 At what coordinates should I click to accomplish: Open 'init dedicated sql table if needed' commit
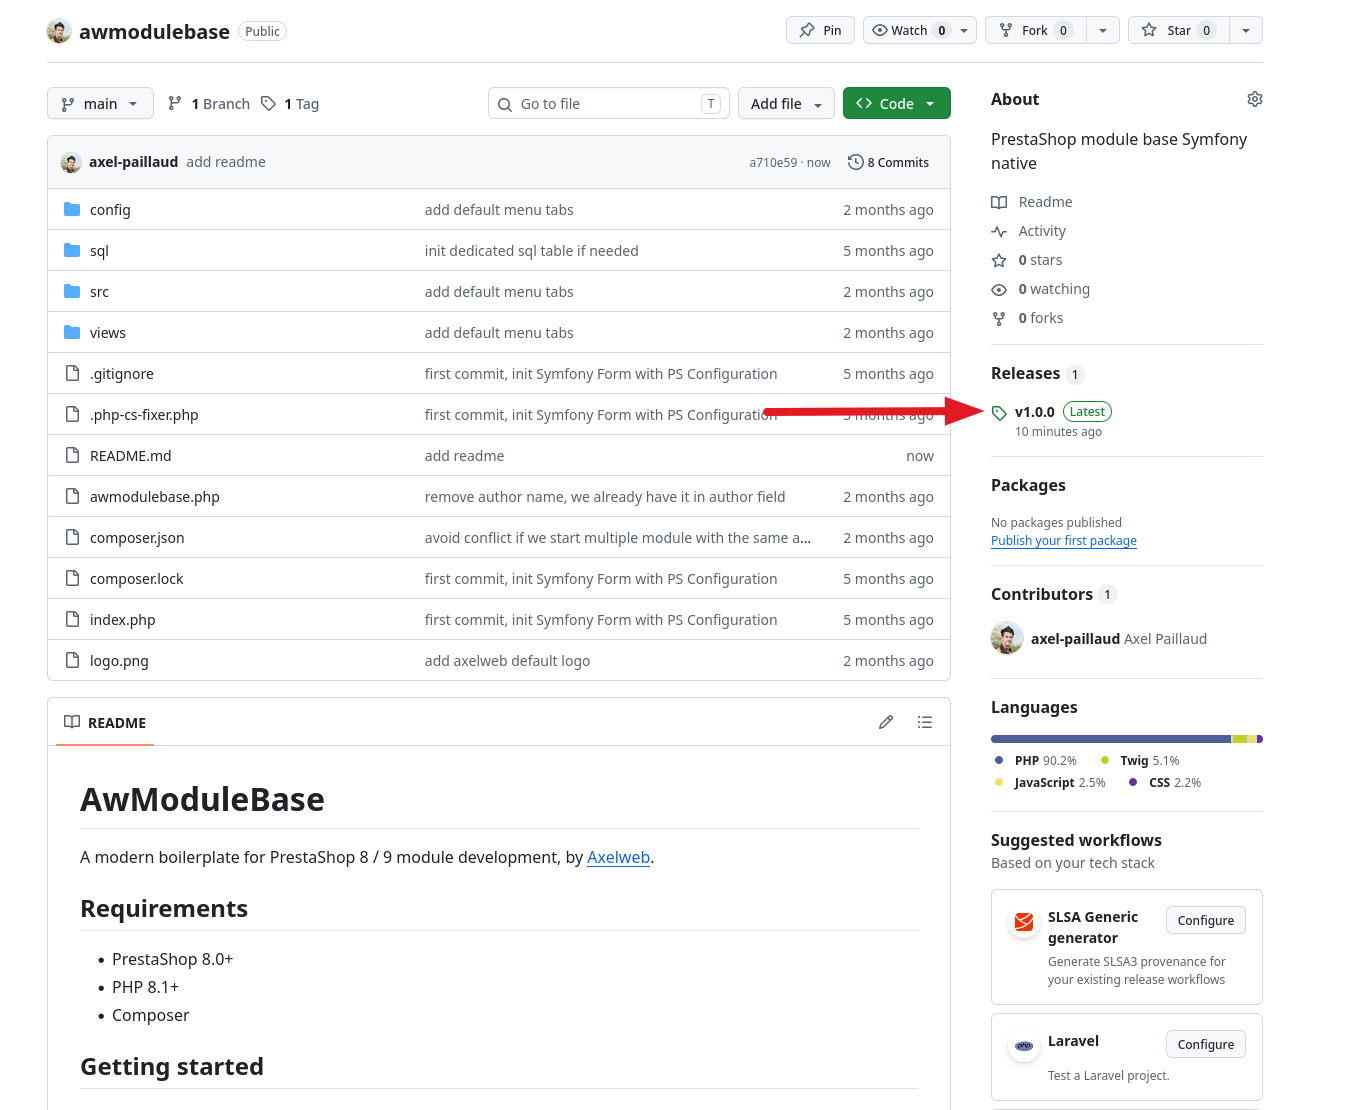pos(531,251)
